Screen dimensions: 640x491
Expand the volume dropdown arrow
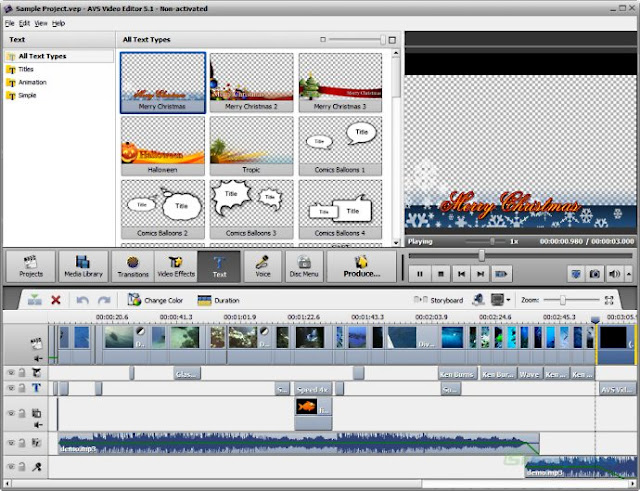coord(629,274)
